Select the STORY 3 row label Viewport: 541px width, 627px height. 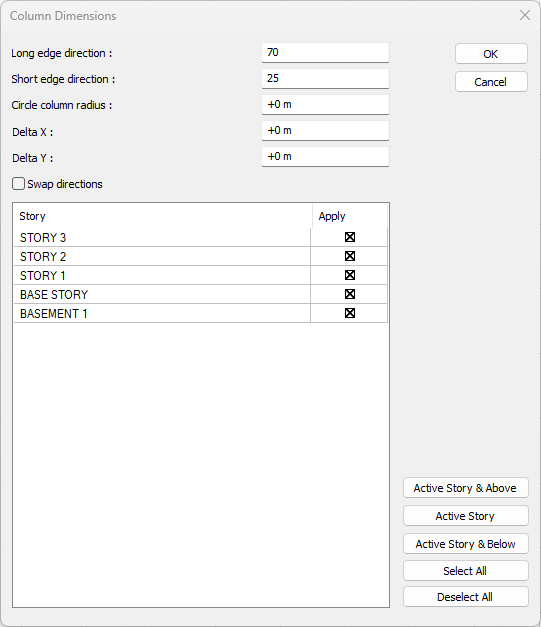43,238
